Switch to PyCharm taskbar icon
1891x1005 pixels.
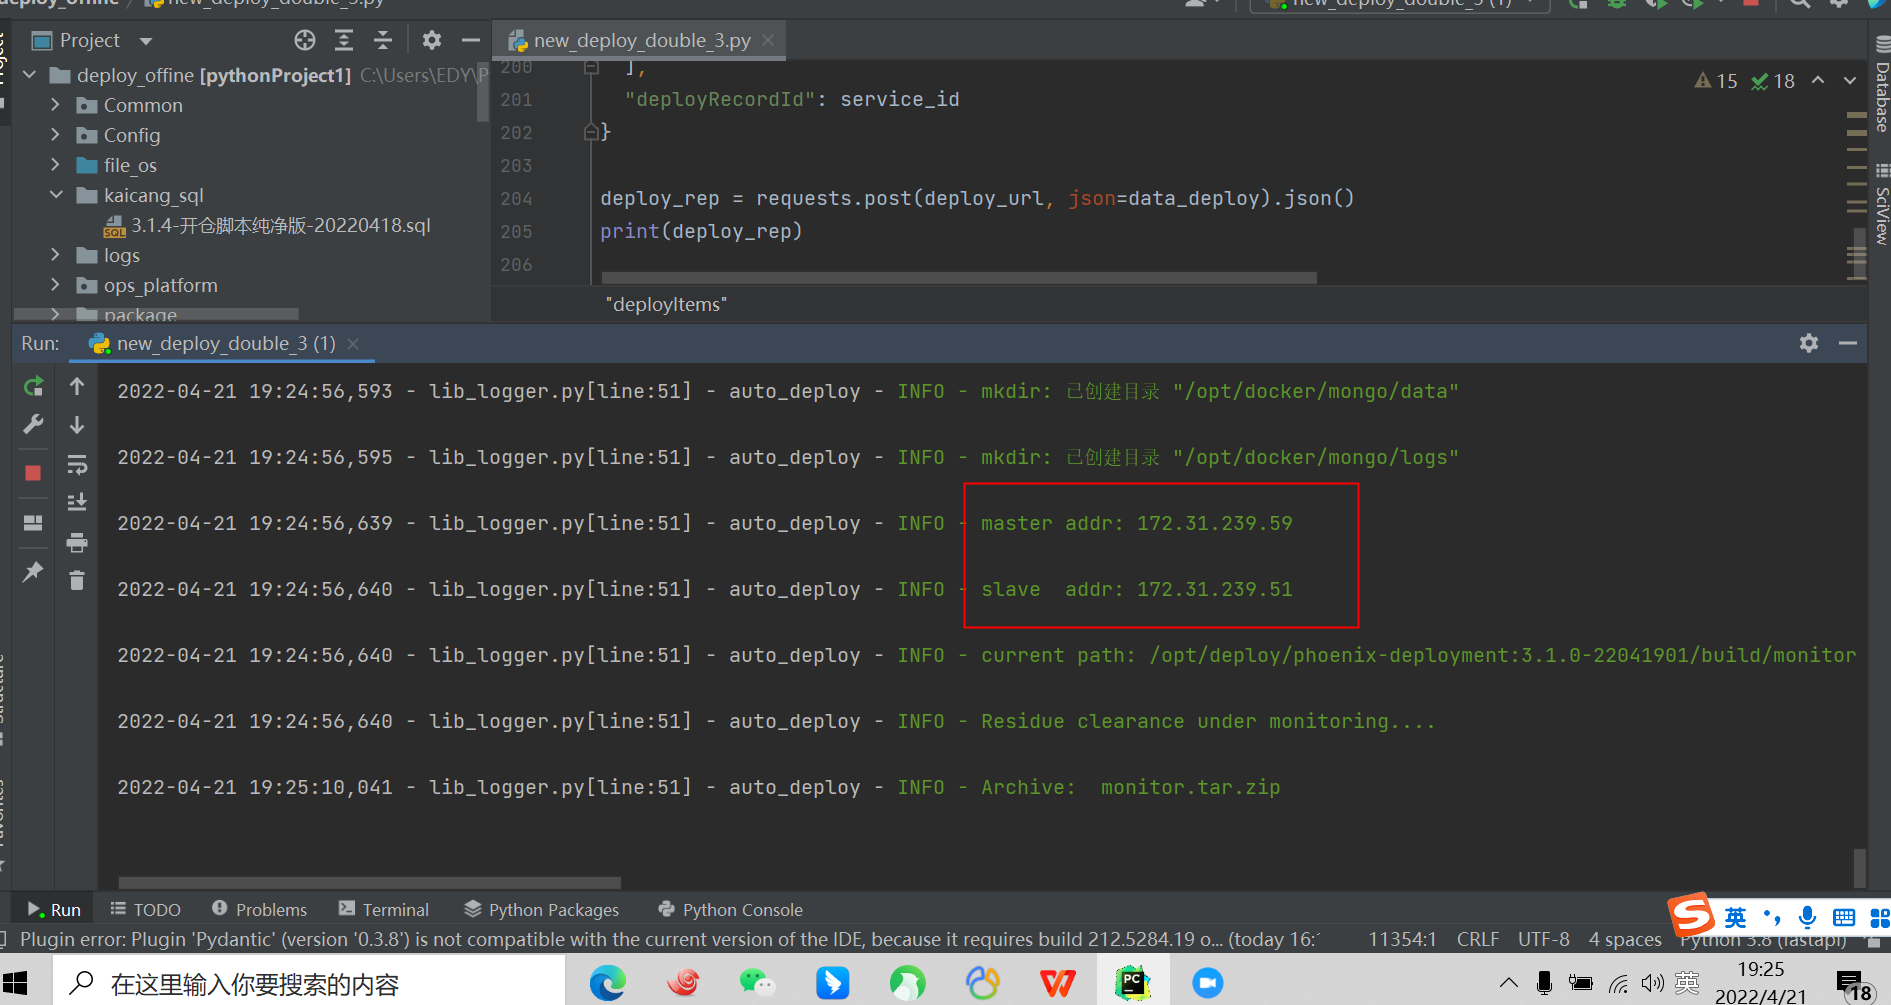(x=1132, y=983)
